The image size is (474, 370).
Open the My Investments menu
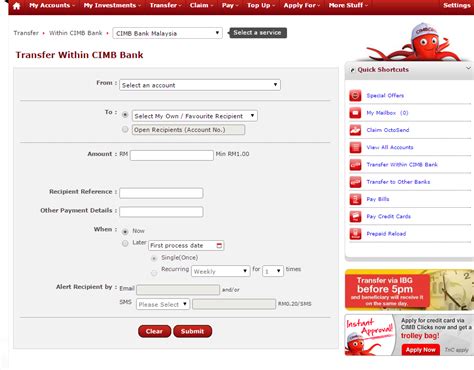click(112, 5)
